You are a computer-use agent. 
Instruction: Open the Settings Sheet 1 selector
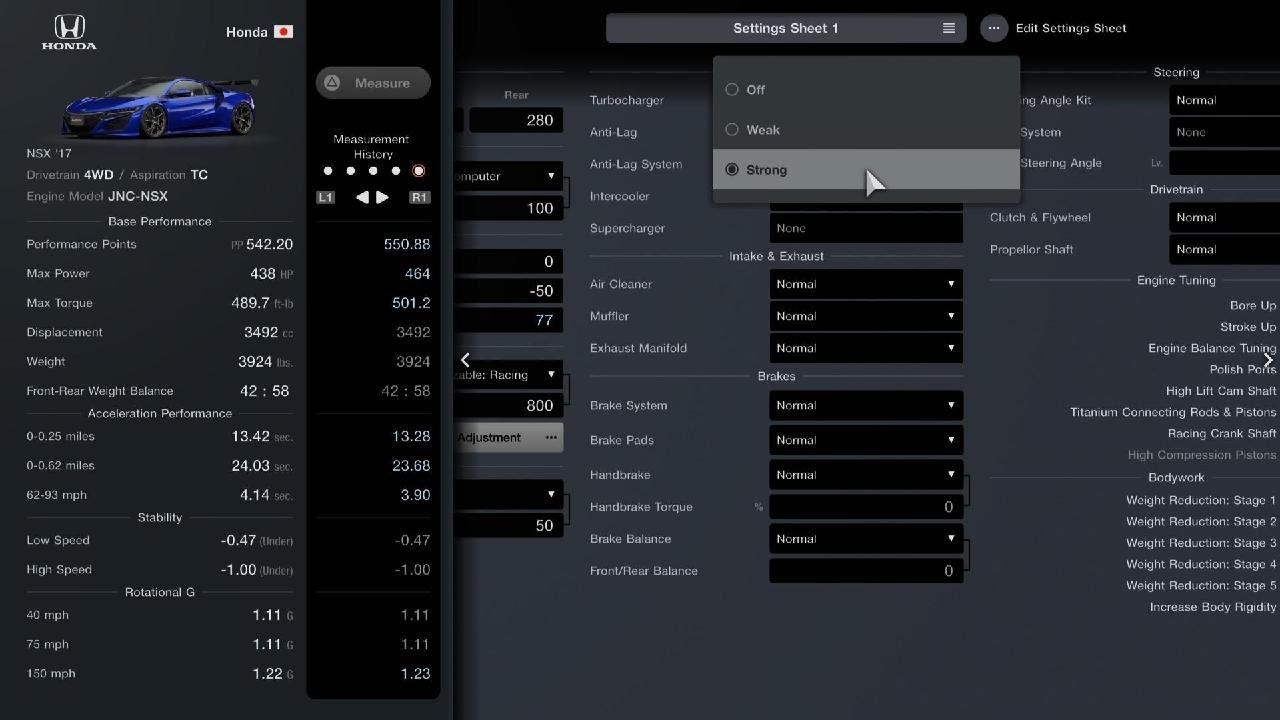(x=786, y=28)
